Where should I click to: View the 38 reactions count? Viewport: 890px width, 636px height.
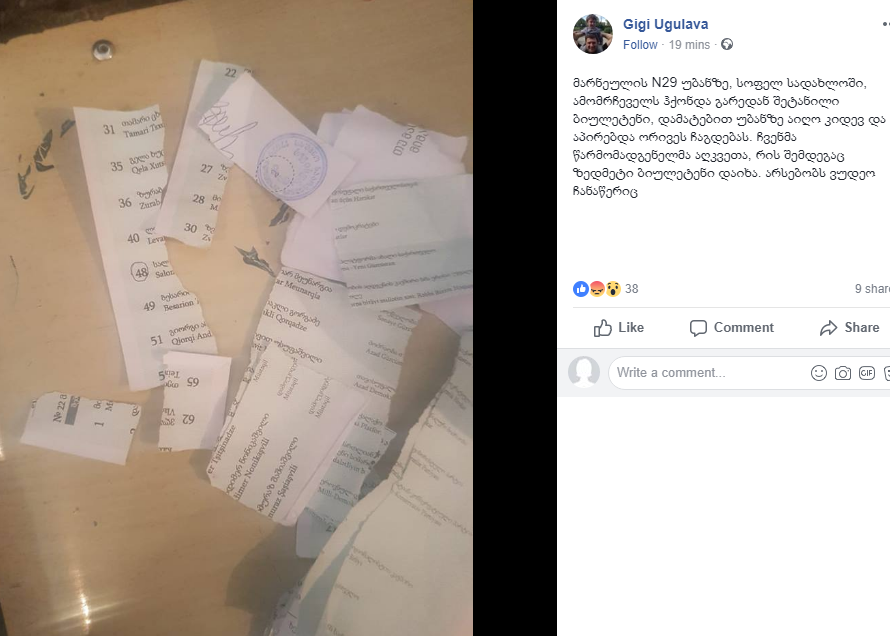[x=632, y=289]
